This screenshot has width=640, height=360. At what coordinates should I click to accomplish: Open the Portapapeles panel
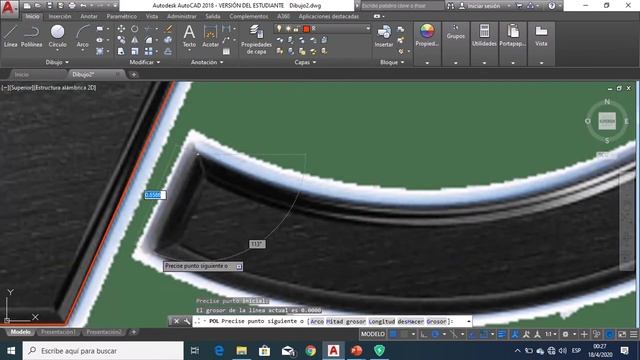click(513, 35)
